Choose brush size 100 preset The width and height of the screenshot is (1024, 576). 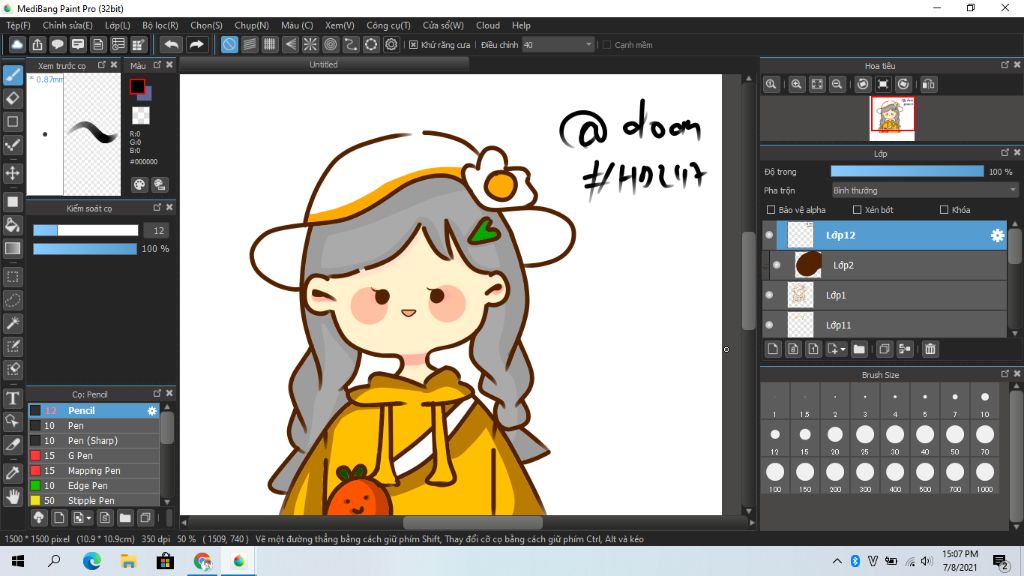pyautogui.click(x=775, y=476)
